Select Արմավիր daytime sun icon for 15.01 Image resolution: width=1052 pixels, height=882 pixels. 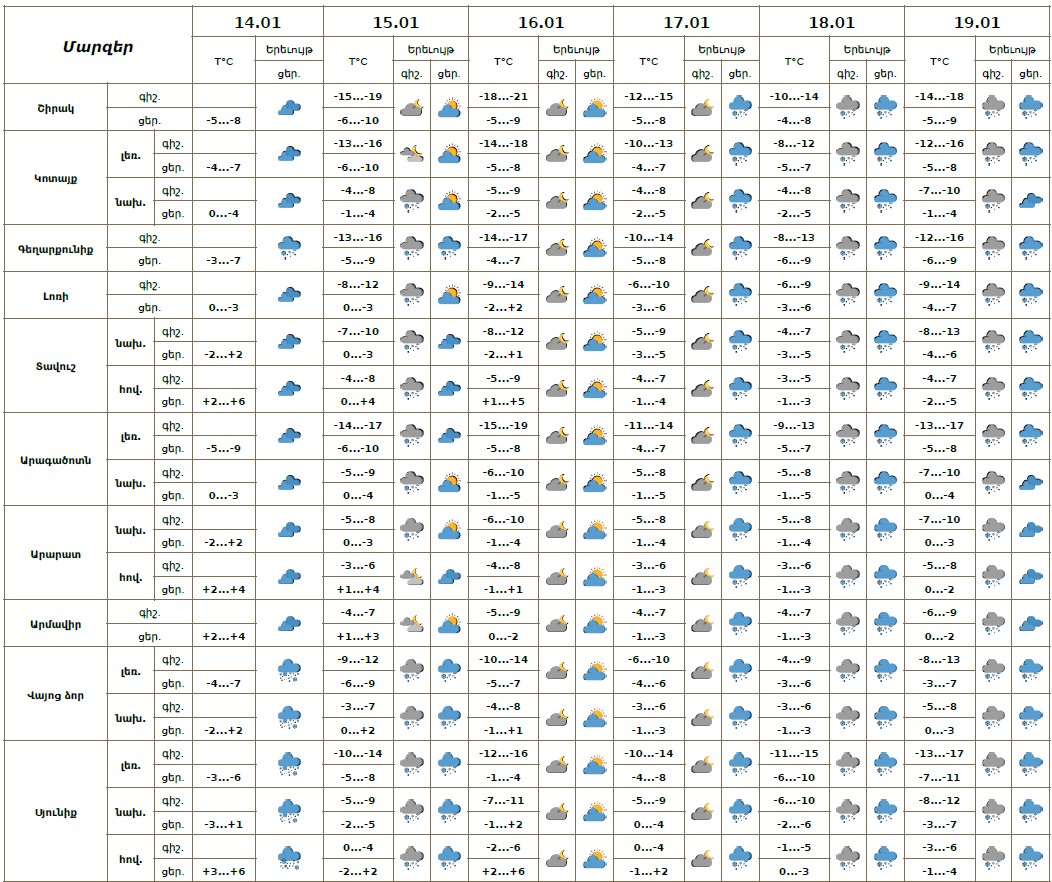[449, 623]
